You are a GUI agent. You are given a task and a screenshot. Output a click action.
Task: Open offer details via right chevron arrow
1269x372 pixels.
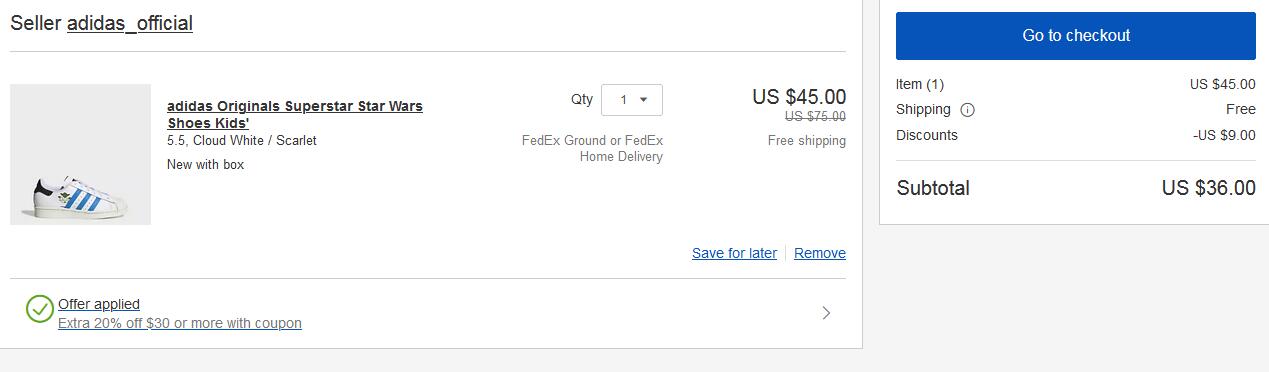[826, 313]
